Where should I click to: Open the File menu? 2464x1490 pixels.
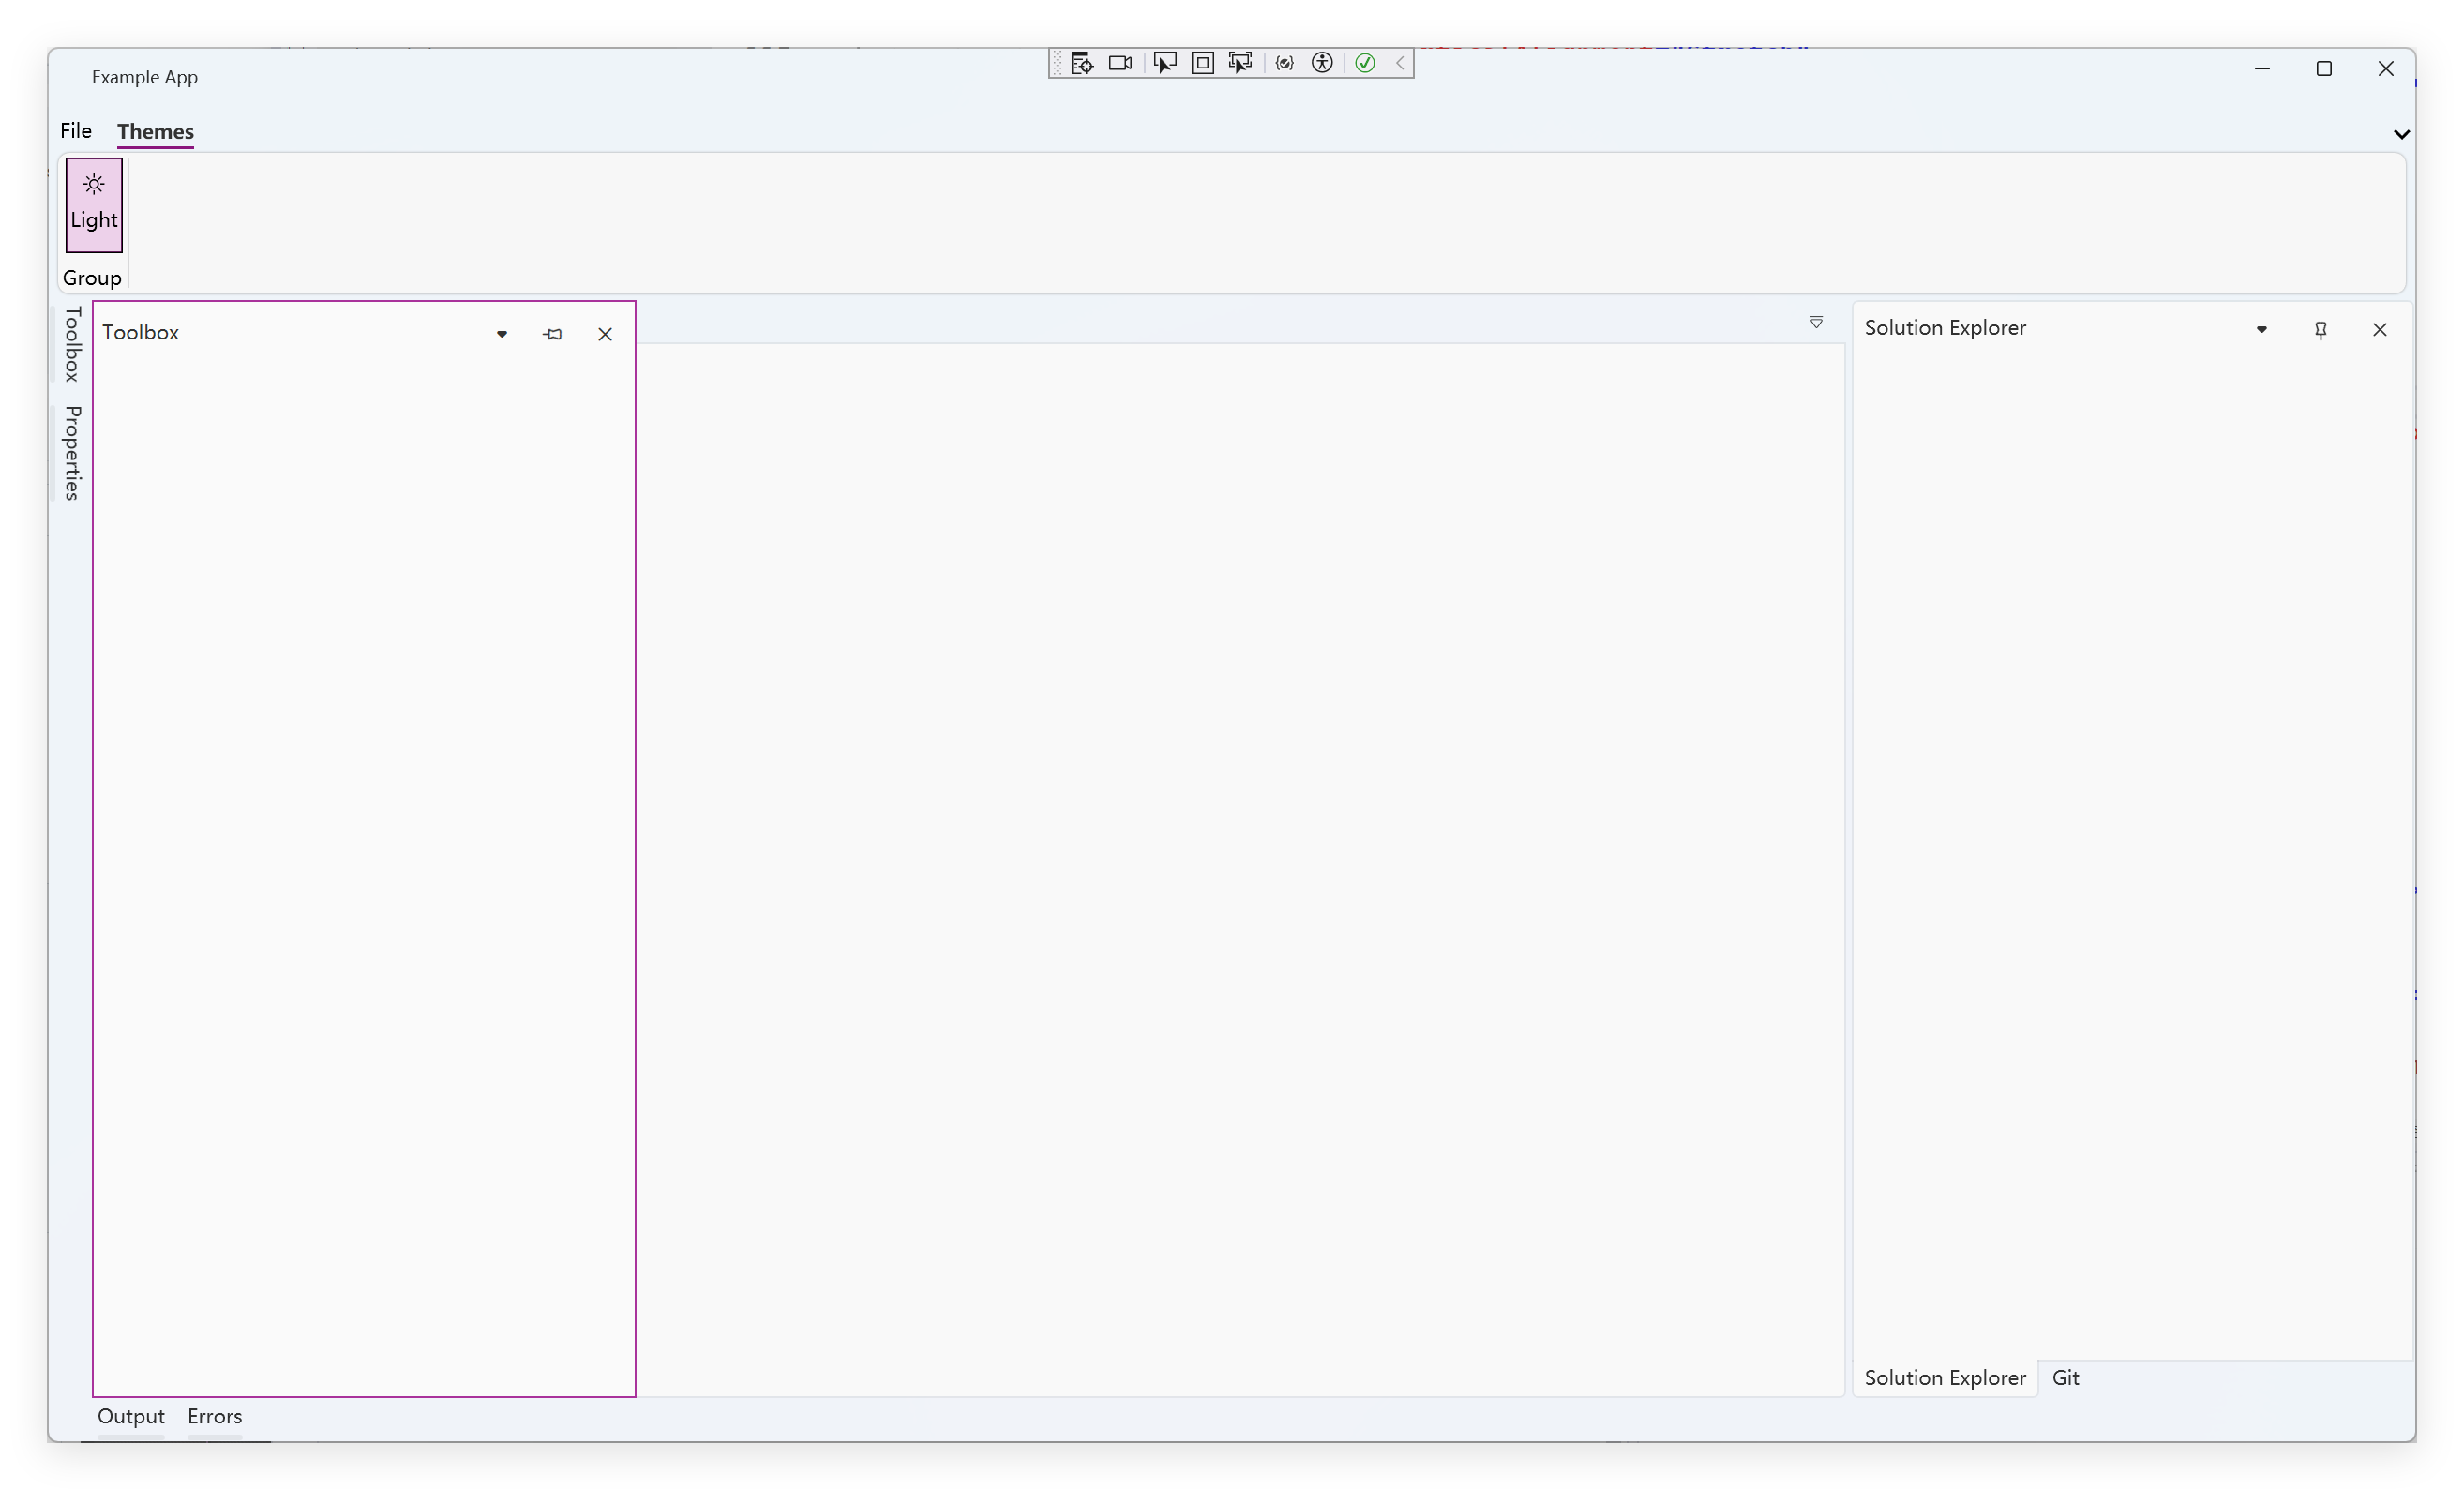click(x=76, y=131)
